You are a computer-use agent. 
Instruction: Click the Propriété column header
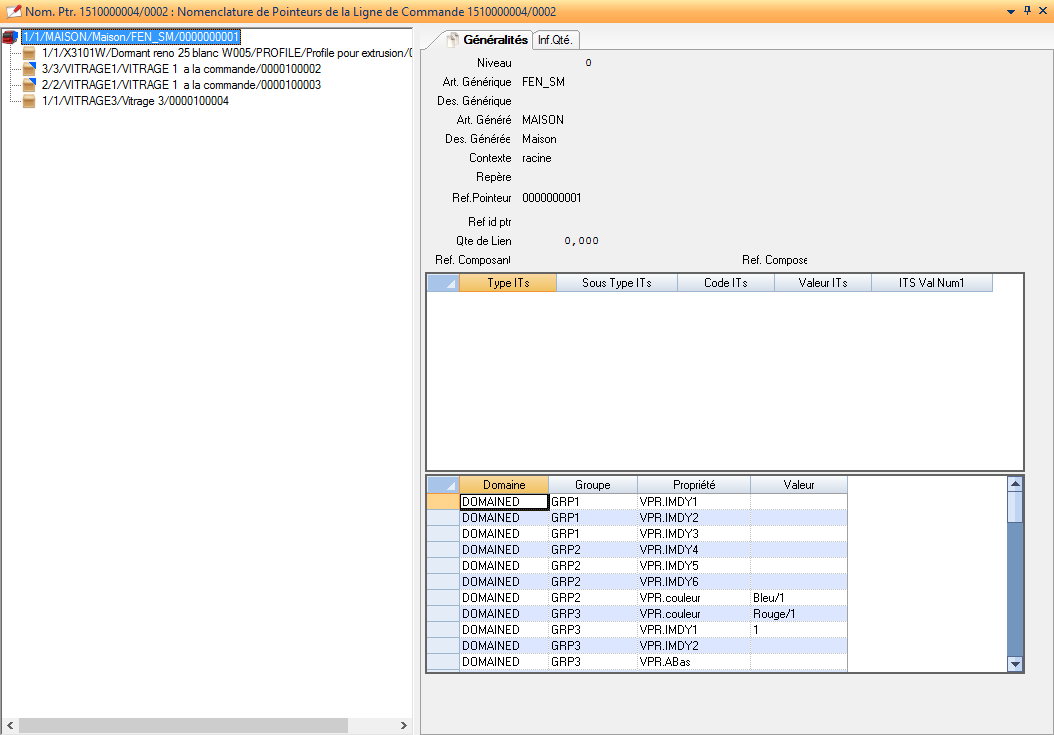click(693, 485)
